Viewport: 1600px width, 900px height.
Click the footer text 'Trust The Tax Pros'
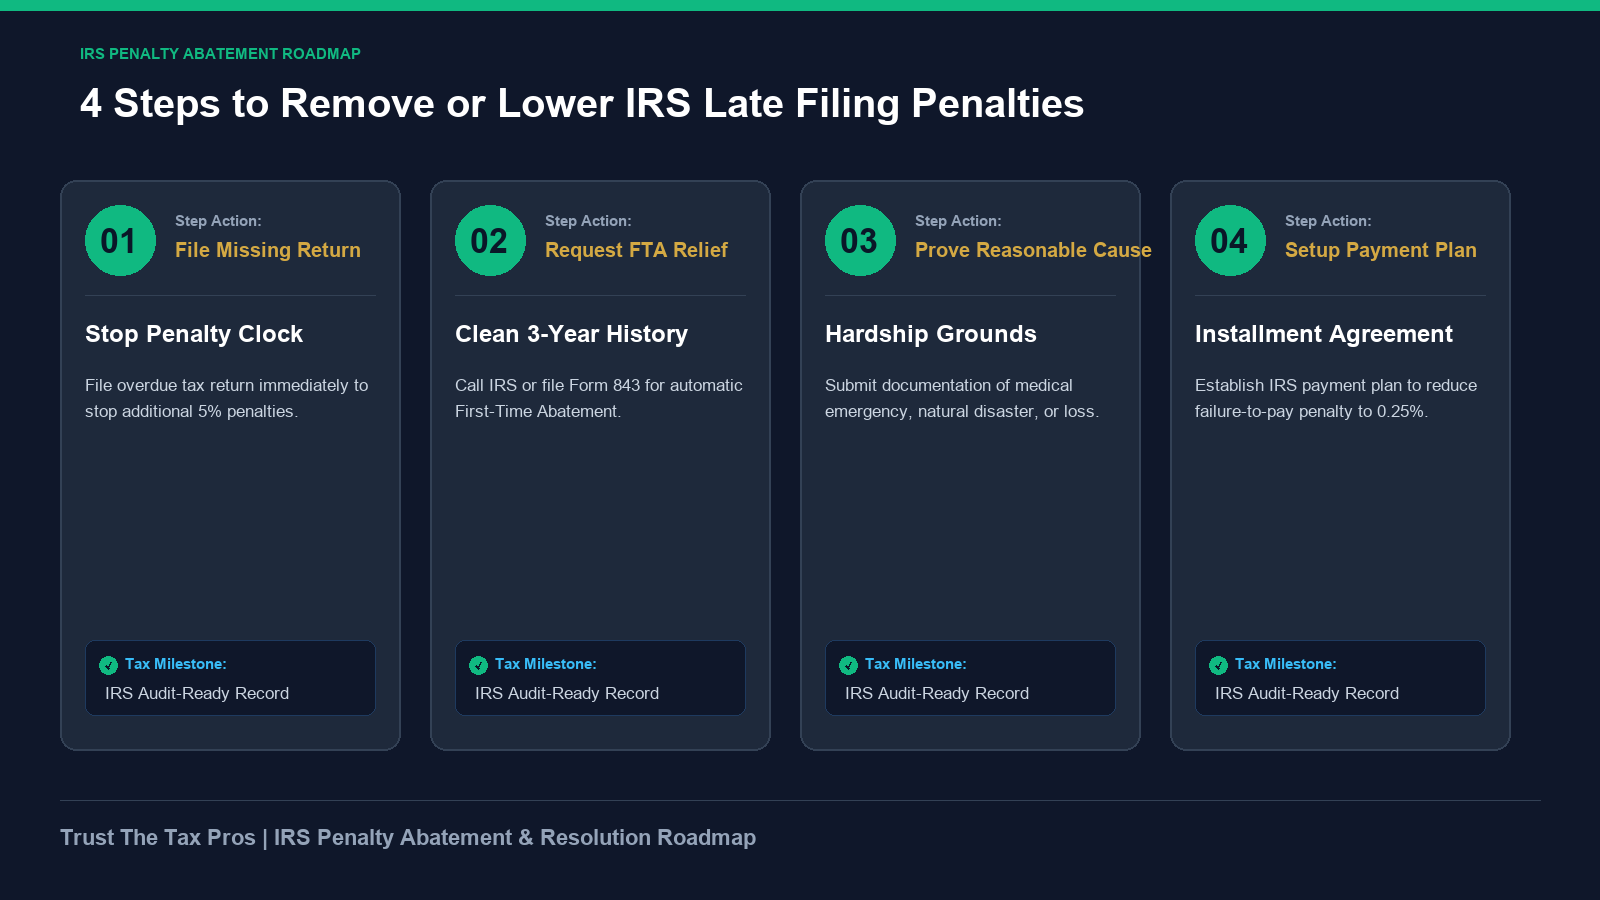pos(158,838)
